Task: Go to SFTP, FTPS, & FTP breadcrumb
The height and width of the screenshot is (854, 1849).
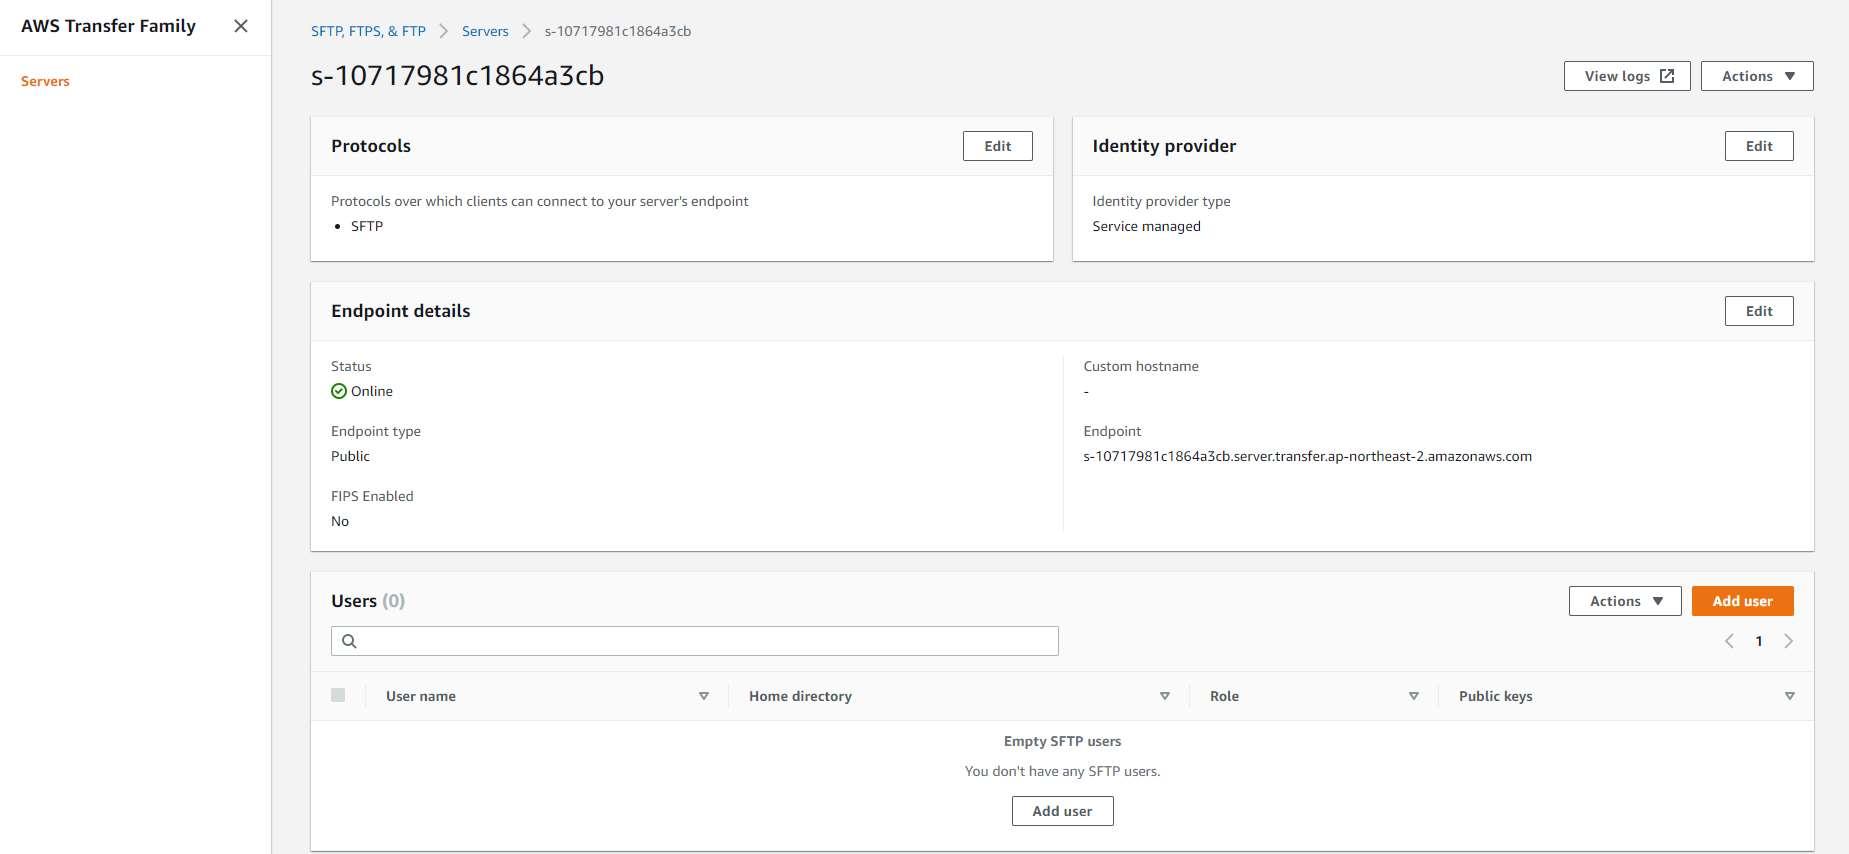Action: point(368,31)
